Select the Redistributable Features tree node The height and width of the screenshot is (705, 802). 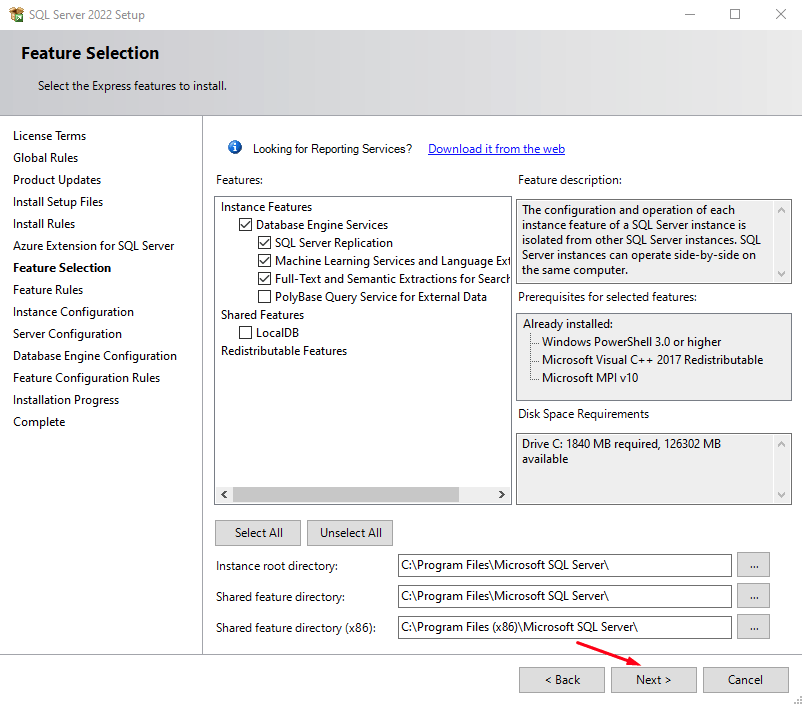pyautogui.click(x=283, y=351)
